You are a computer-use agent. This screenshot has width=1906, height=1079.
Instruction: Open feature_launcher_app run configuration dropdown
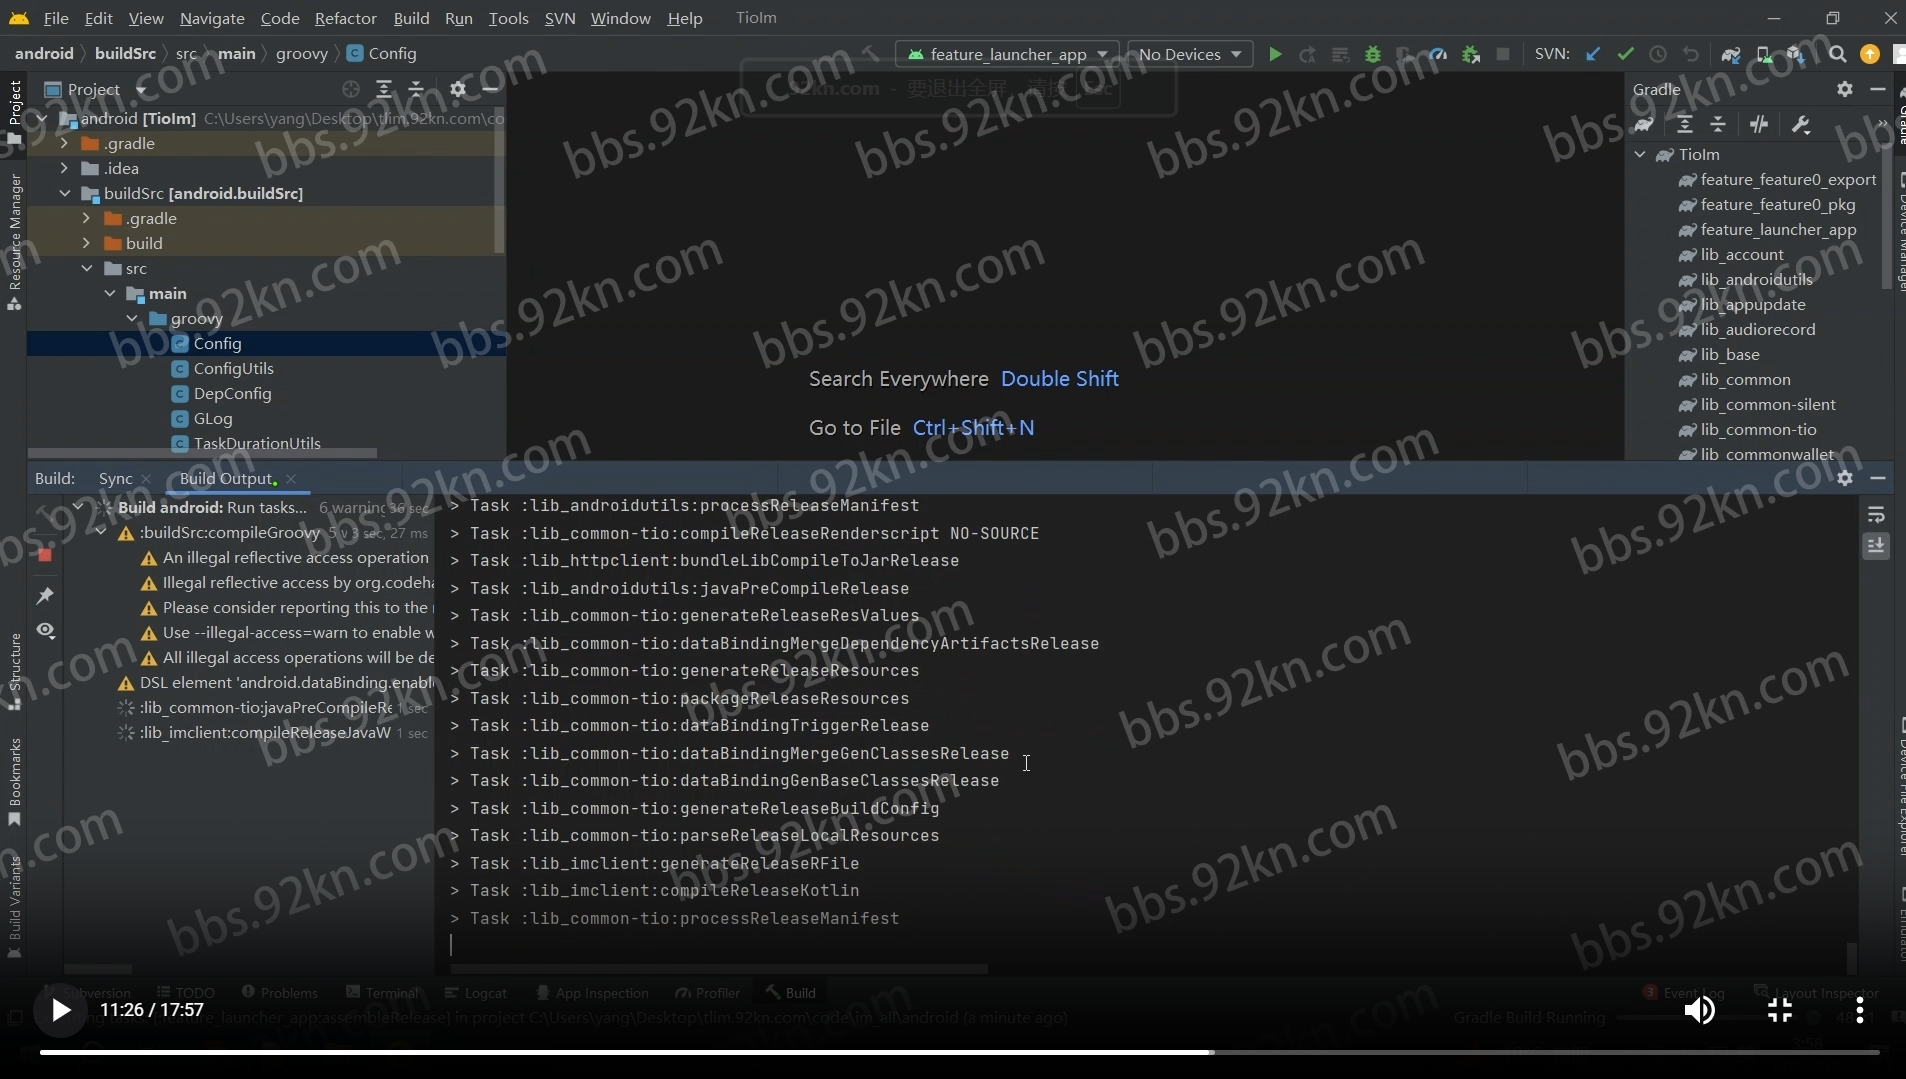tap(1009, 54)
